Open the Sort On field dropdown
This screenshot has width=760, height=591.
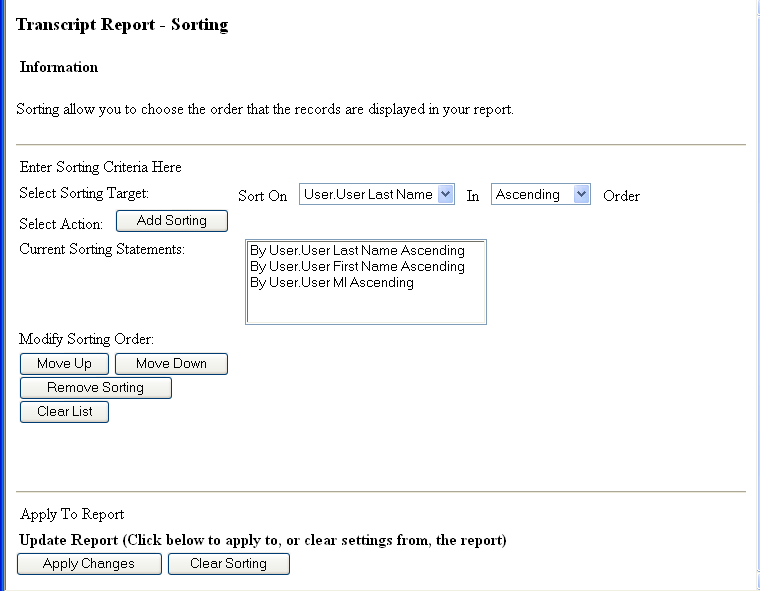coord(377,194)
